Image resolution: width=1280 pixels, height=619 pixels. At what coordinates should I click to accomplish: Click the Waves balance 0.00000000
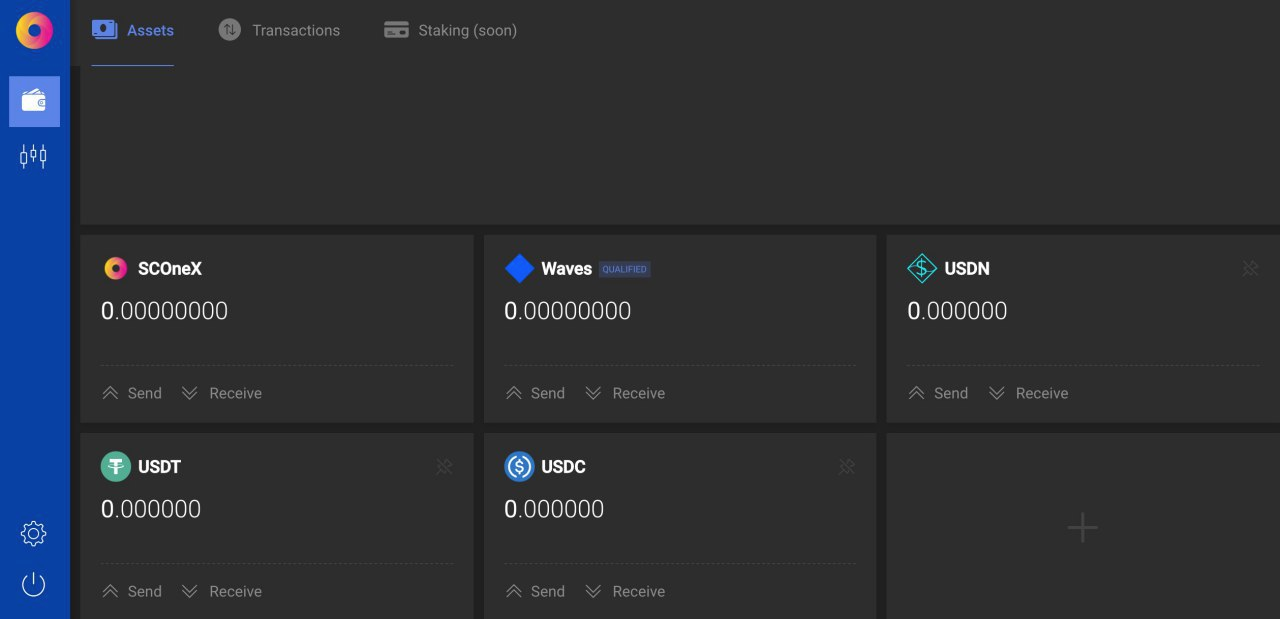pyautogui.click(x=568, y=311)
